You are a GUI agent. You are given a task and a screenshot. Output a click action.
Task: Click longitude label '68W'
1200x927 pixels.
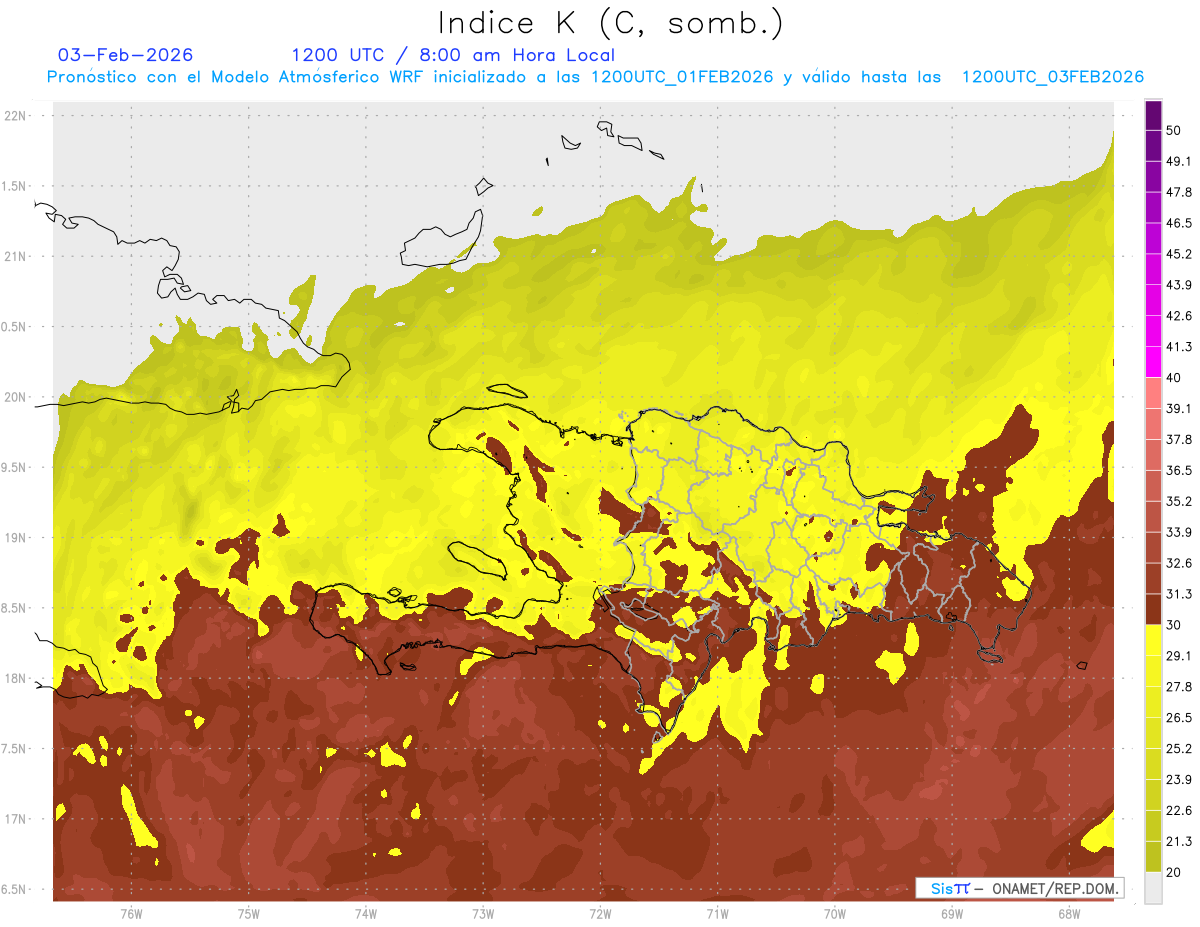click(1069, 914)
